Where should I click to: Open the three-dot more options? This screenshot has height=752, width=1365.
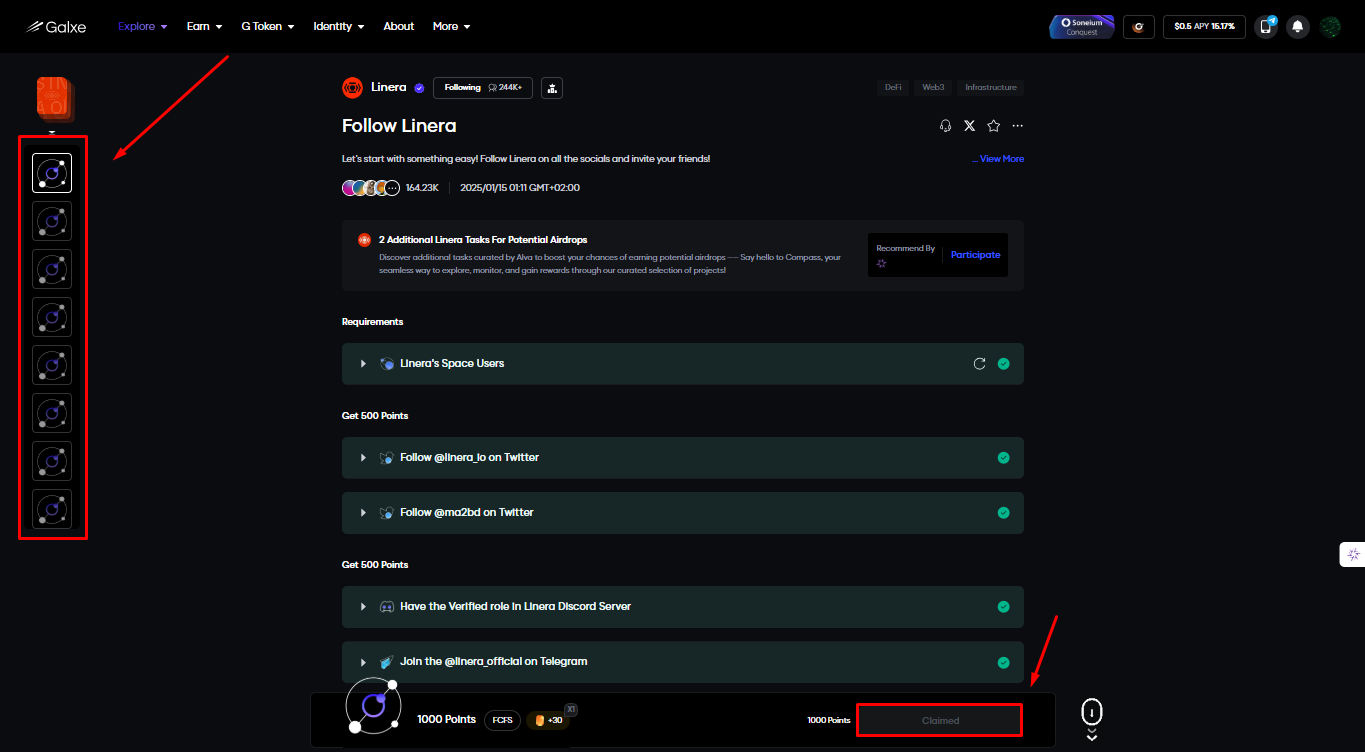click(x=1018, y=126)
